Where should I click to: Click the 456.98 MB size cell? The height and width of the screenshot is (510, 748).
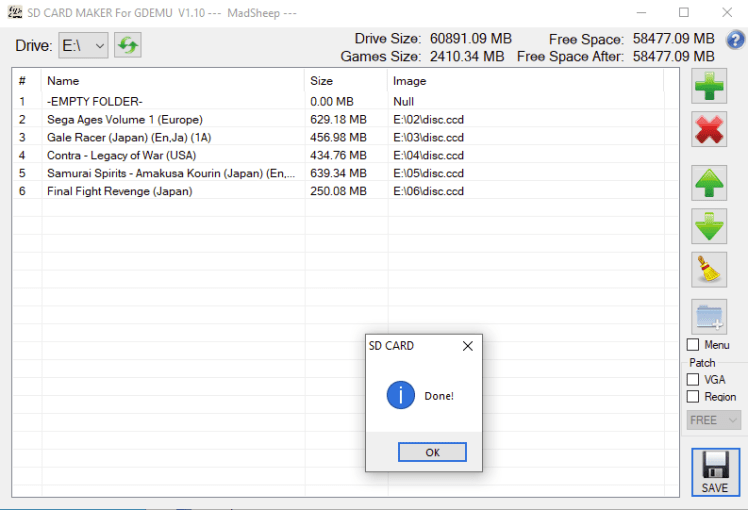[x=338, y=137]
